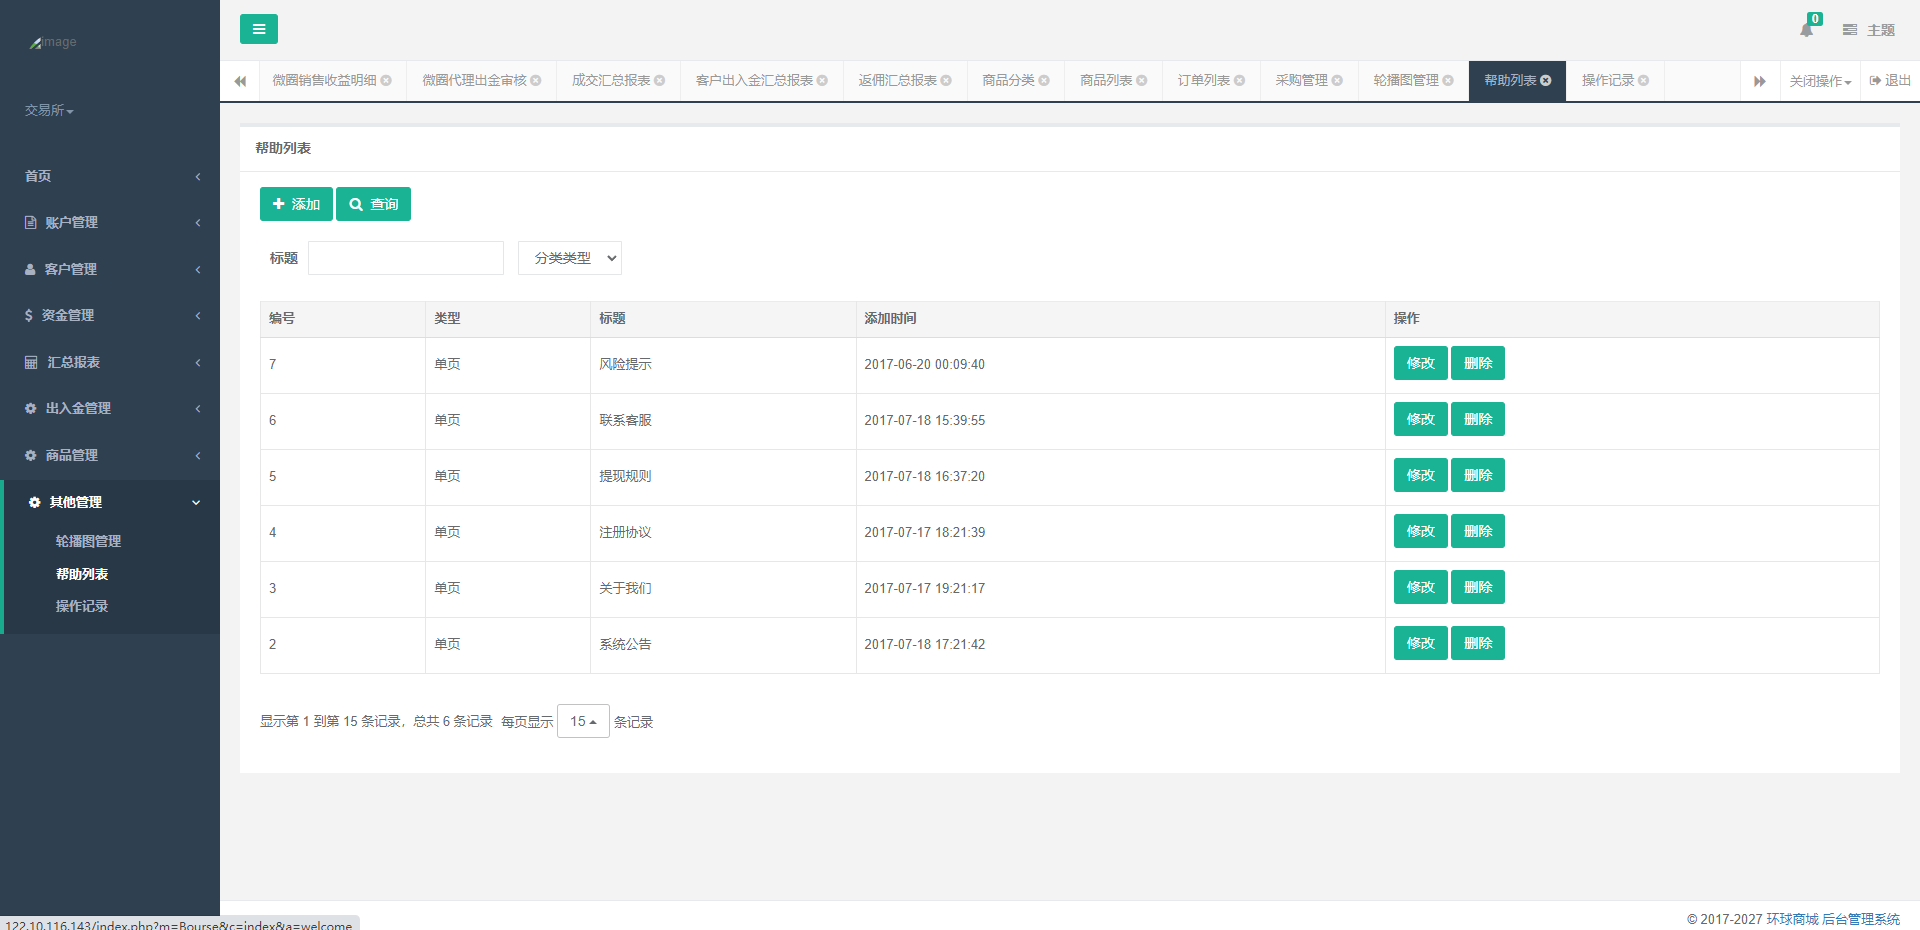Screen dimensions: 1920x930
Task: Select 轮播图管理 in the sidebar submenu
Action: point(88,541)
